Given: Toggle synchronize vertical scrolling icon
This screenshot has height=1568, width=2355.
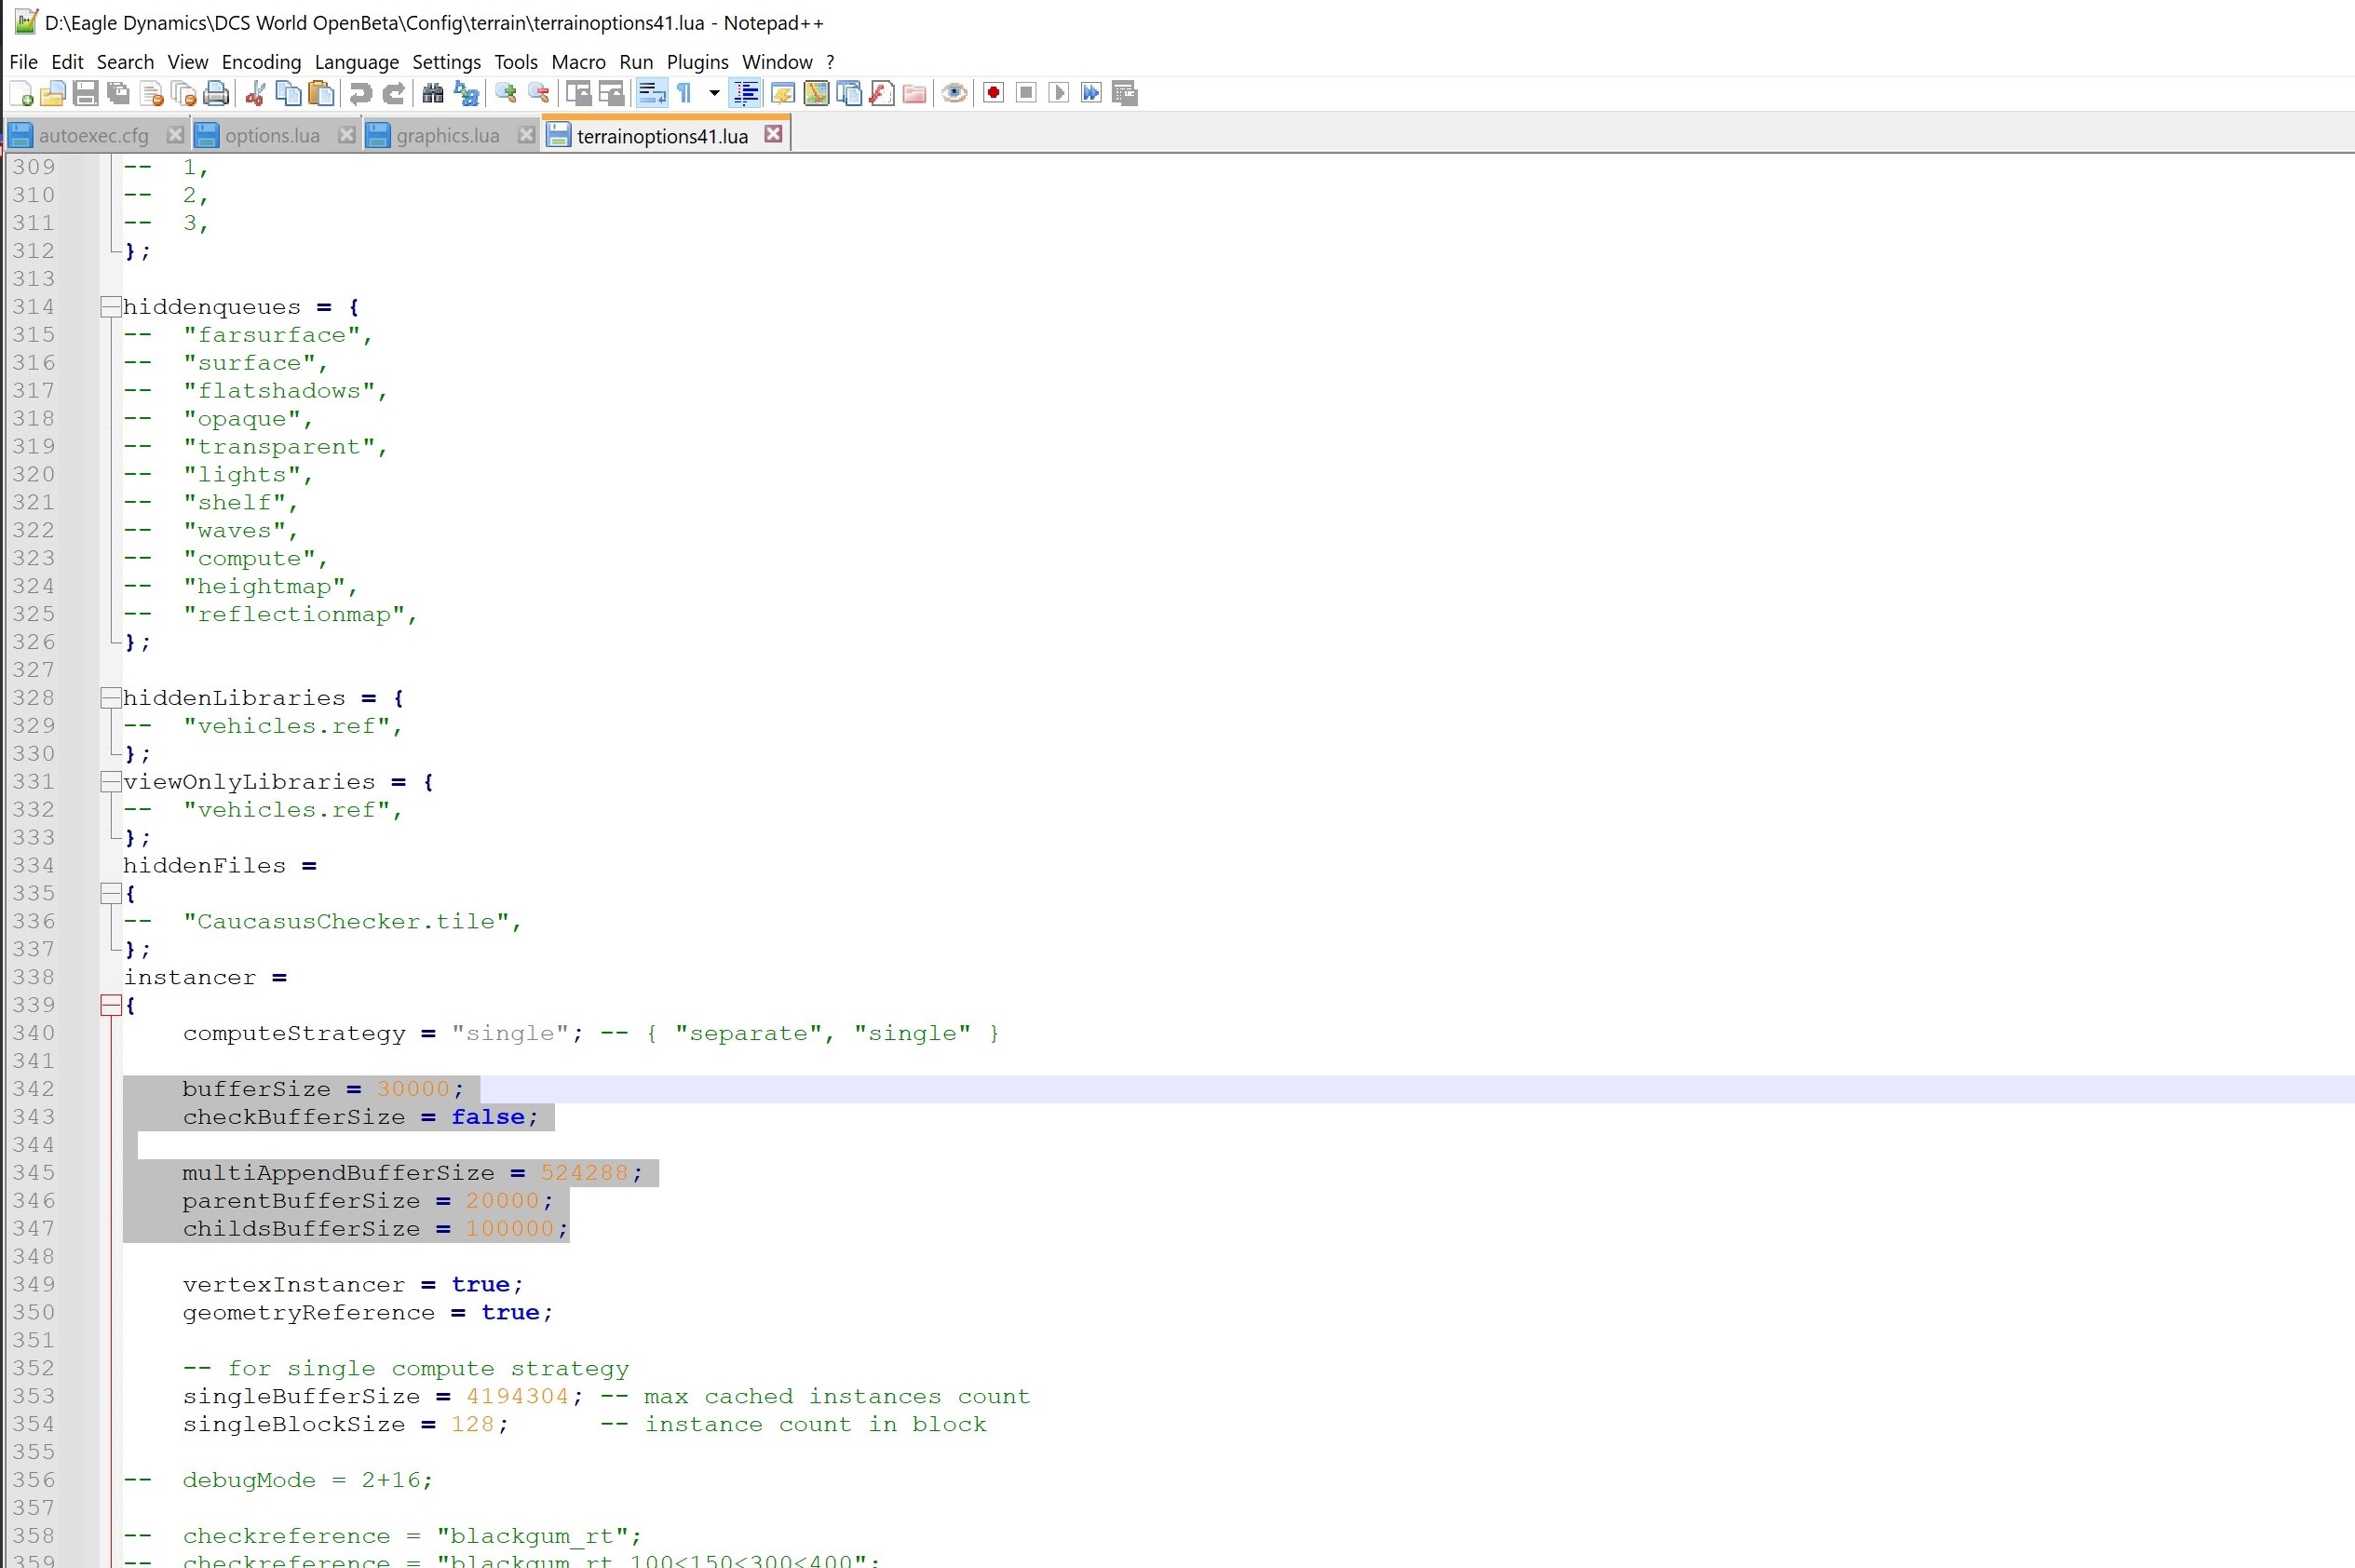Looking at the screenshot, I should click(578, 94).
